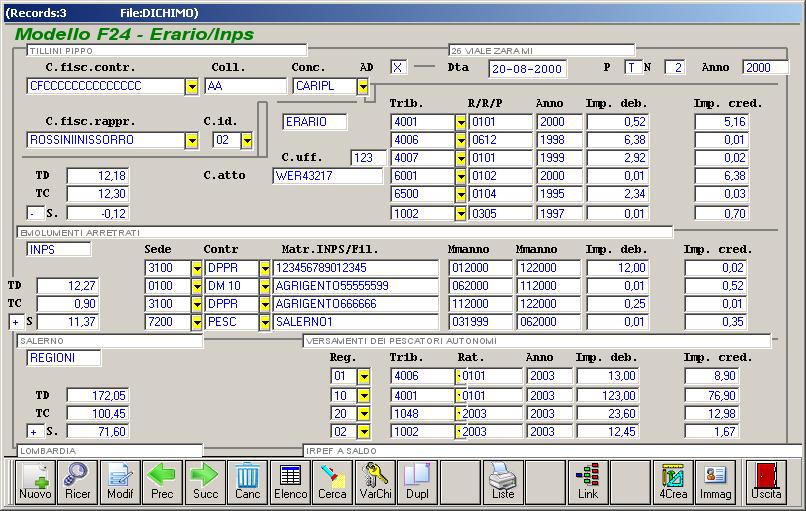The height and width of the screenshot is (511, 806).
Task: Open the Liste printer icon
Action: (503, 481)
